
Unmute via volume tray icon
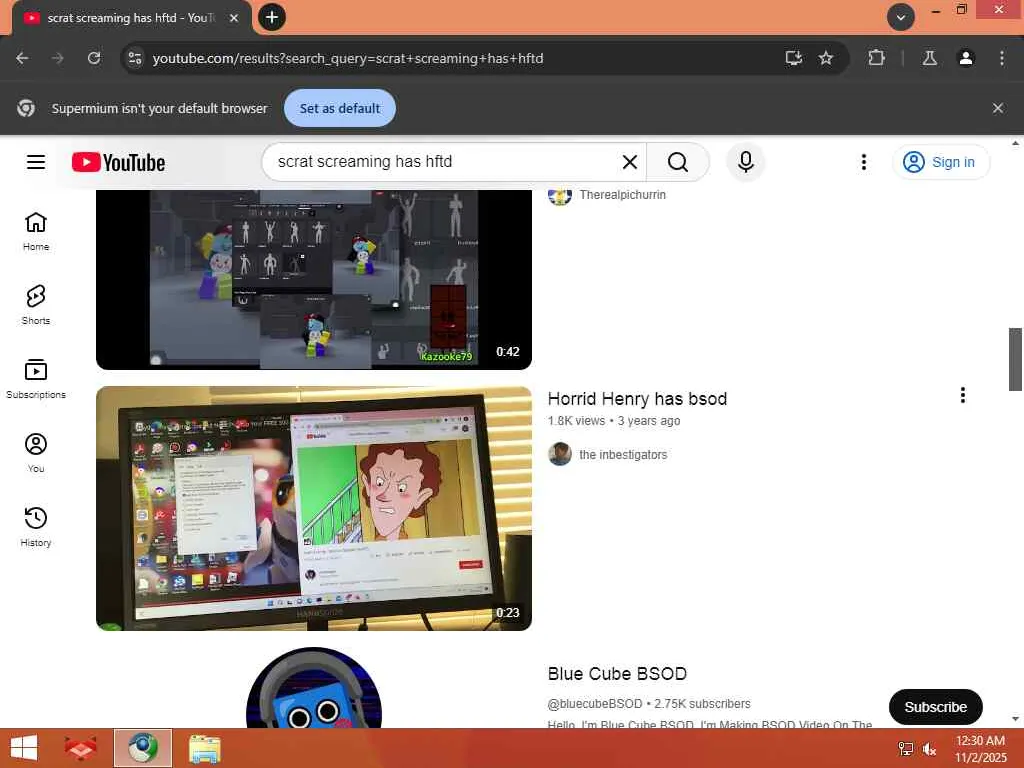(929, 748)
